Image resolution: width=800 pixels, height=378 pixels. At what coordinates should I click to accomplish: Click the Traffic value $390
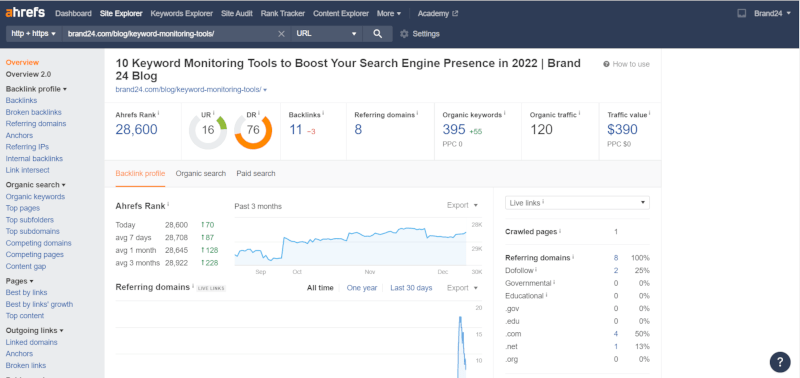(622, 130)
